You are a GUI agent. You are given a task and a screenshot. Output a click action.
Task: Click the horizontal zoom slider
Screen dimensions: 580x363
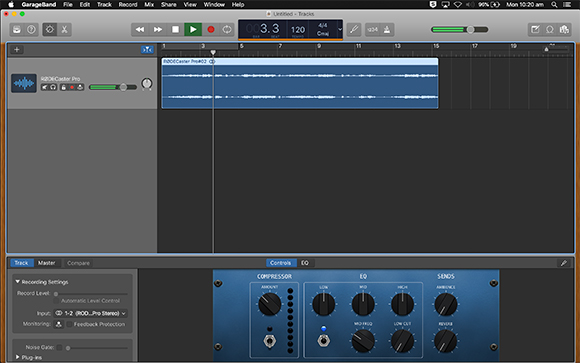tap(556, 49)
